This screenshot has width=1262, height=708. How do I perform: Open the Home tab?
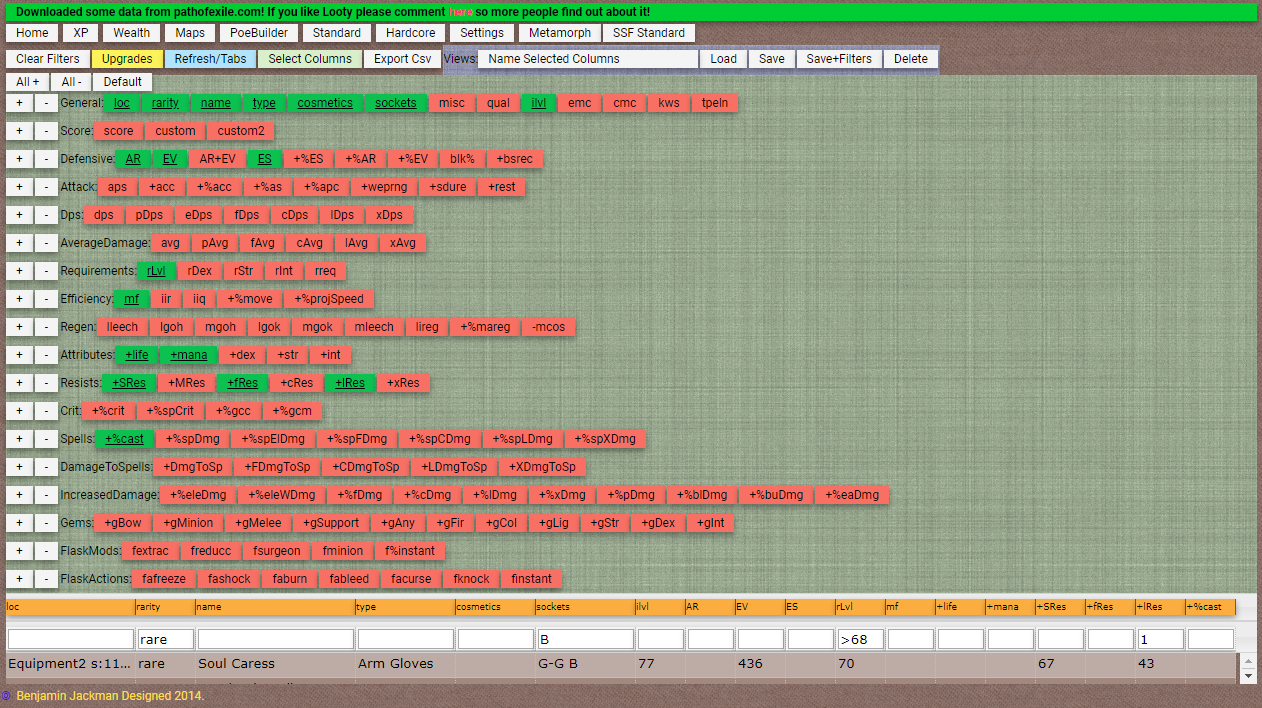point(32,33)
